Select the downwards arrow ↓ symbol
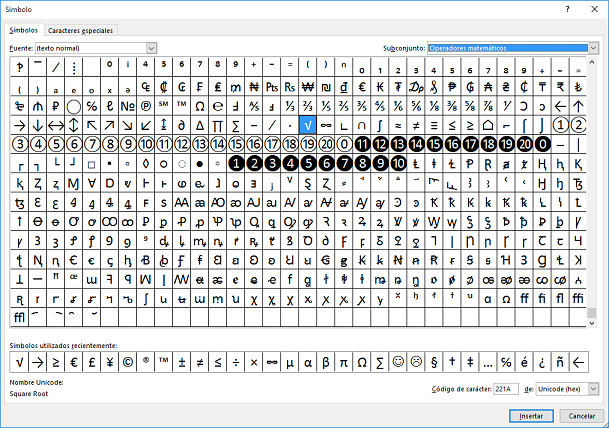Screen dimensions: 609x428 point(38,125)
